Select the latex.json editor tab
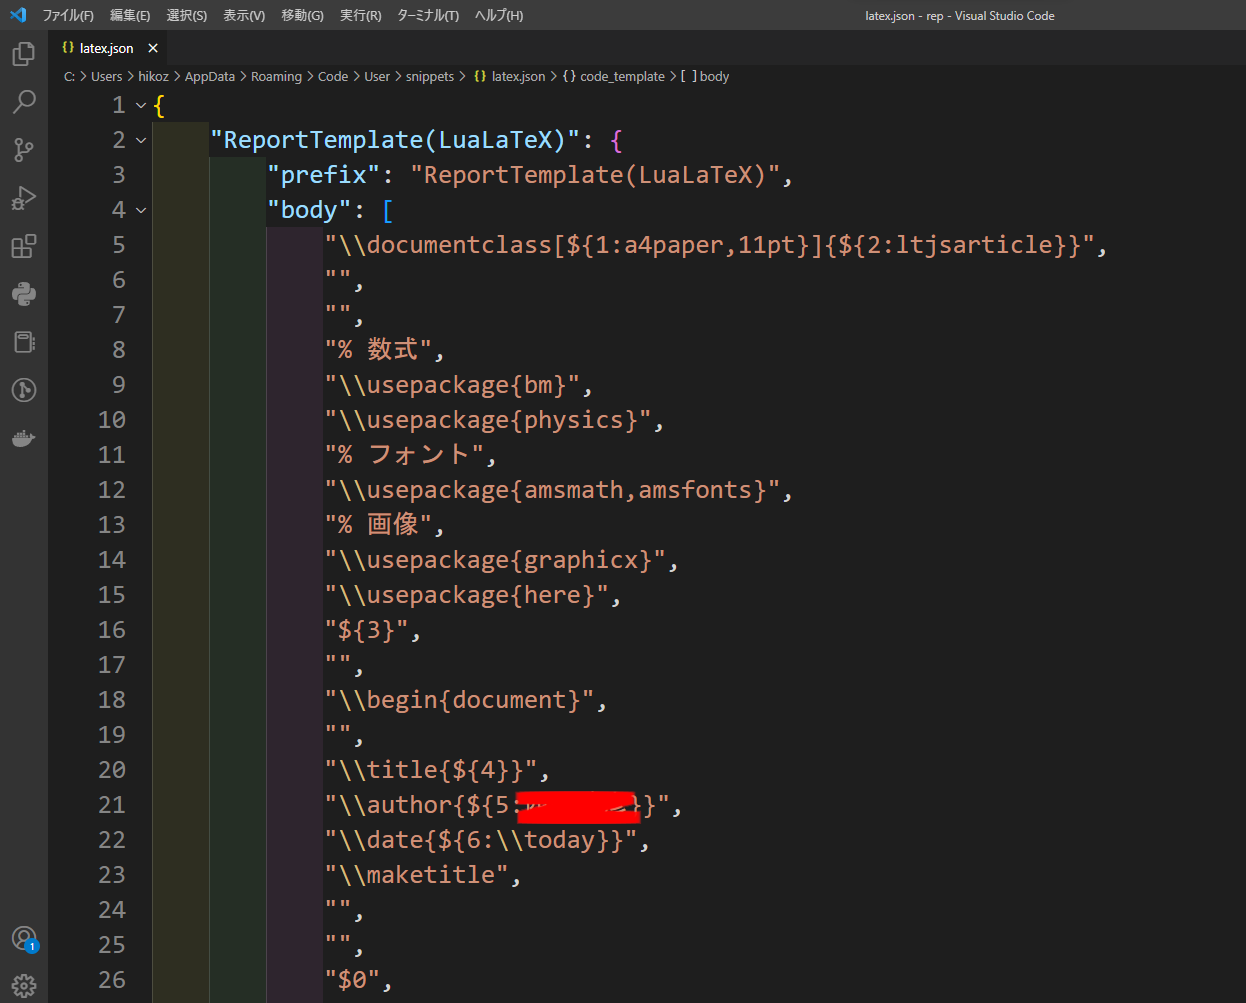This screenshot has width=1246, height=1003. [x=107, y=48]
